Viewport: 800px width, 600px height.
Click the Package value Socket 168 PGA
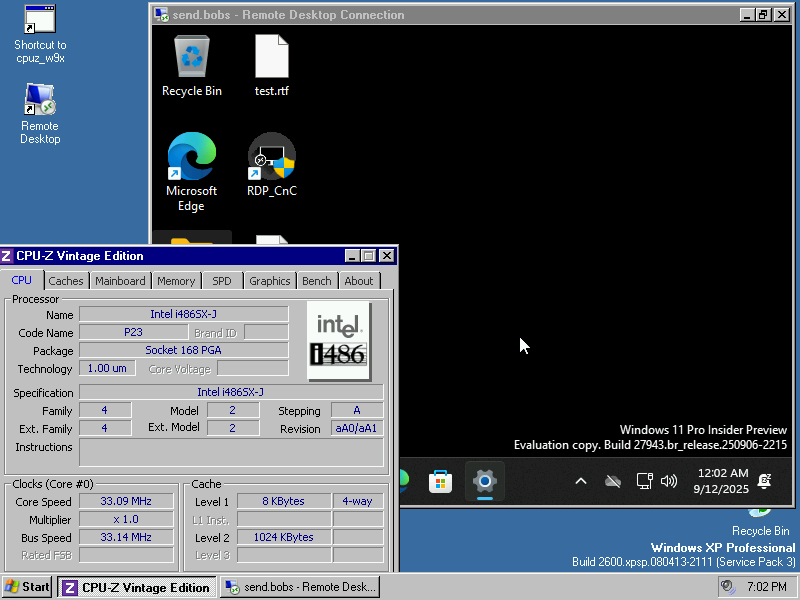pyautogui.click(x=184, y=350)
